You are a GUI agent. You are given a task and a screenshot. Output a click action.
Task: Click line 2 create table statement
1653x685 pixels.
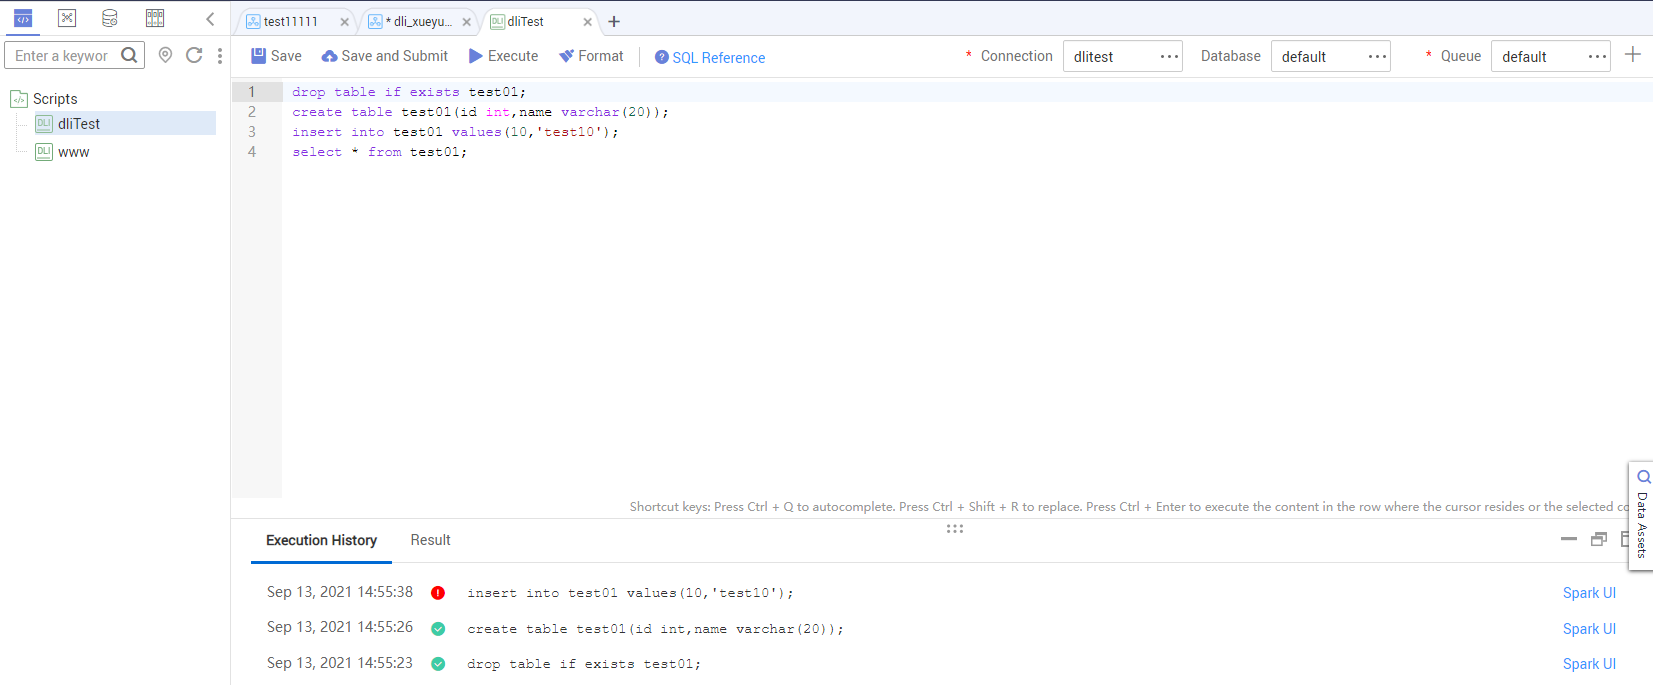[480, 112]
